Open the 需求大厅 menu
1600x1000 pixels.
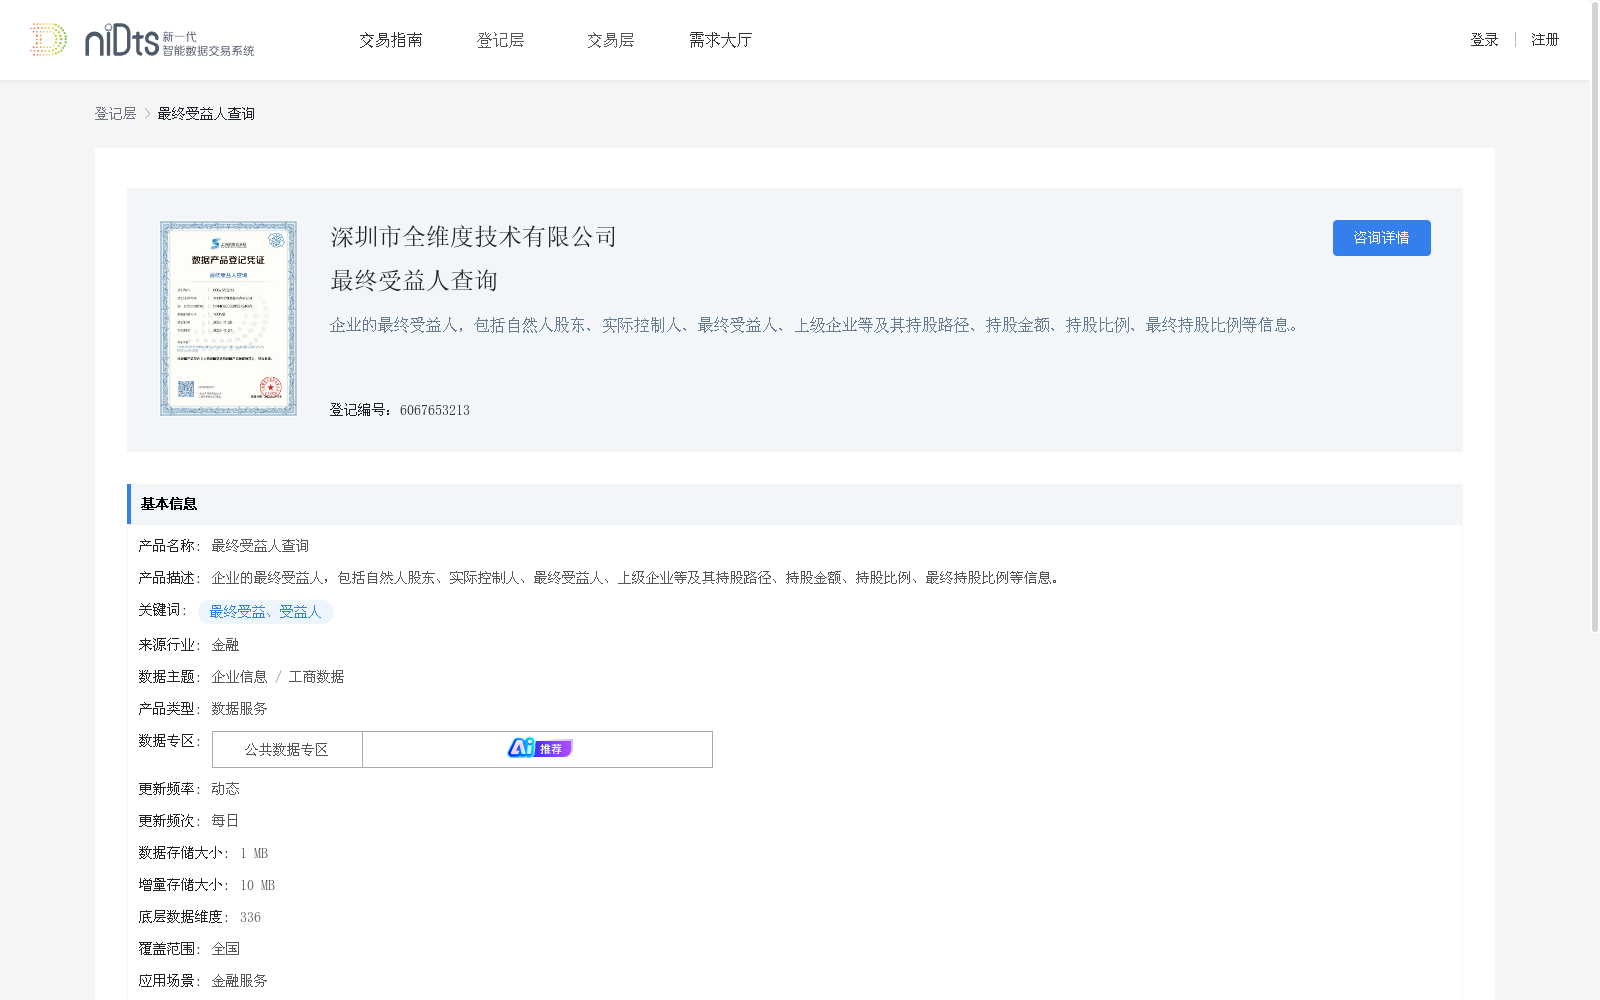tap(719, 39)
